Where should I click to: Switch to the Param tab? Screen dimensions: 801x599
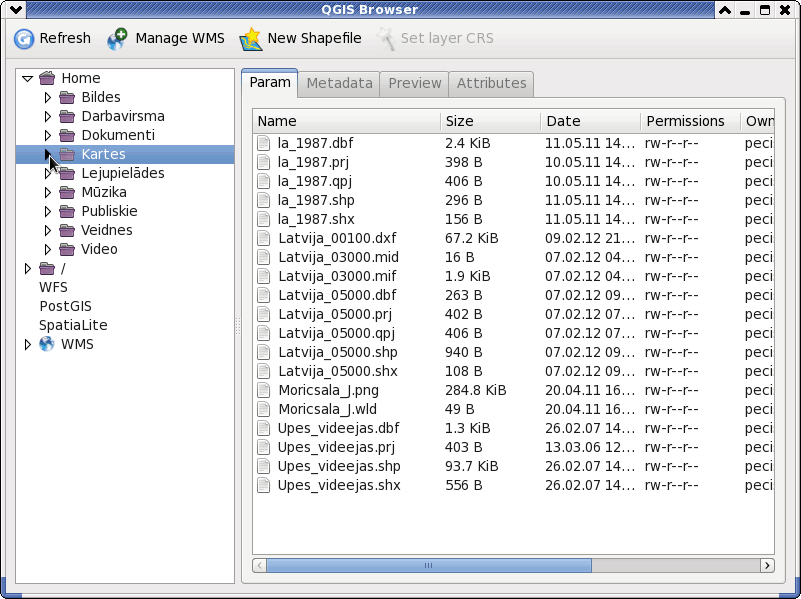(x=270, y=83)
